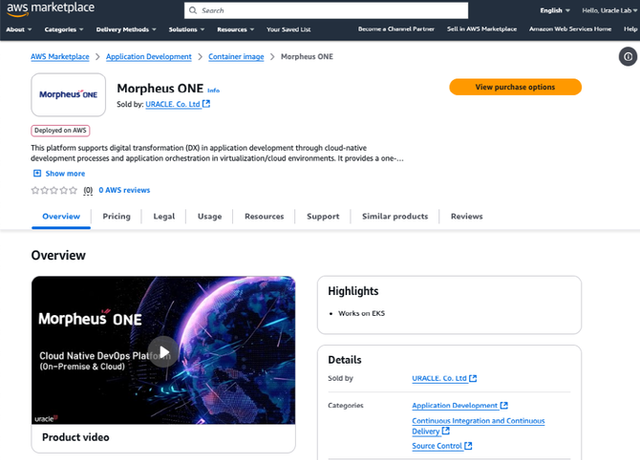Switch to the Pricing tab
This screenshot has height=460, width=640.
(116, 216)
